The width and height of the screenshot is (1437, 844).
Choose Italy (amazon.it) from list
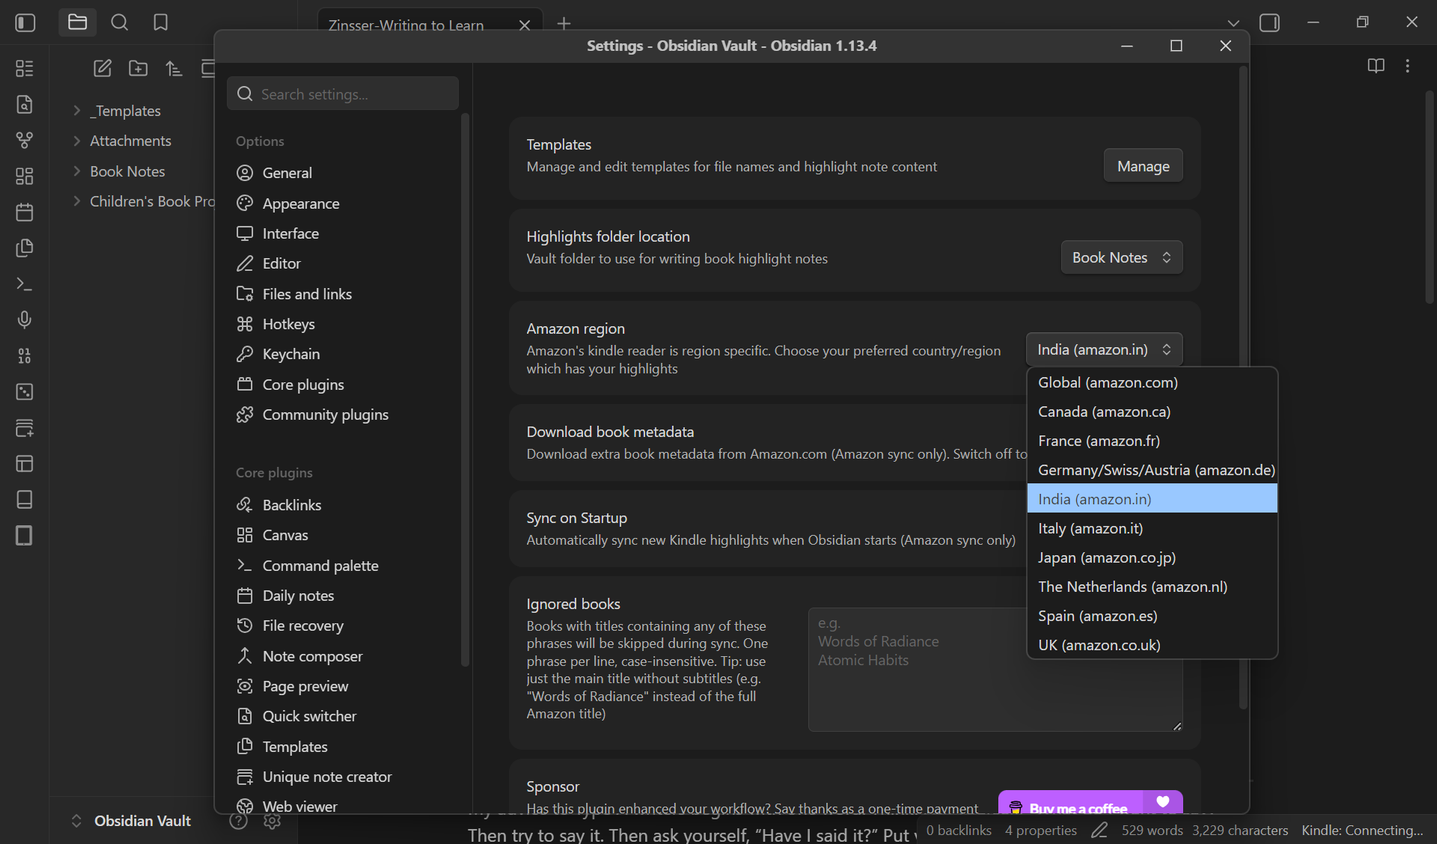pyautogui.click(x=1152, y=528)
